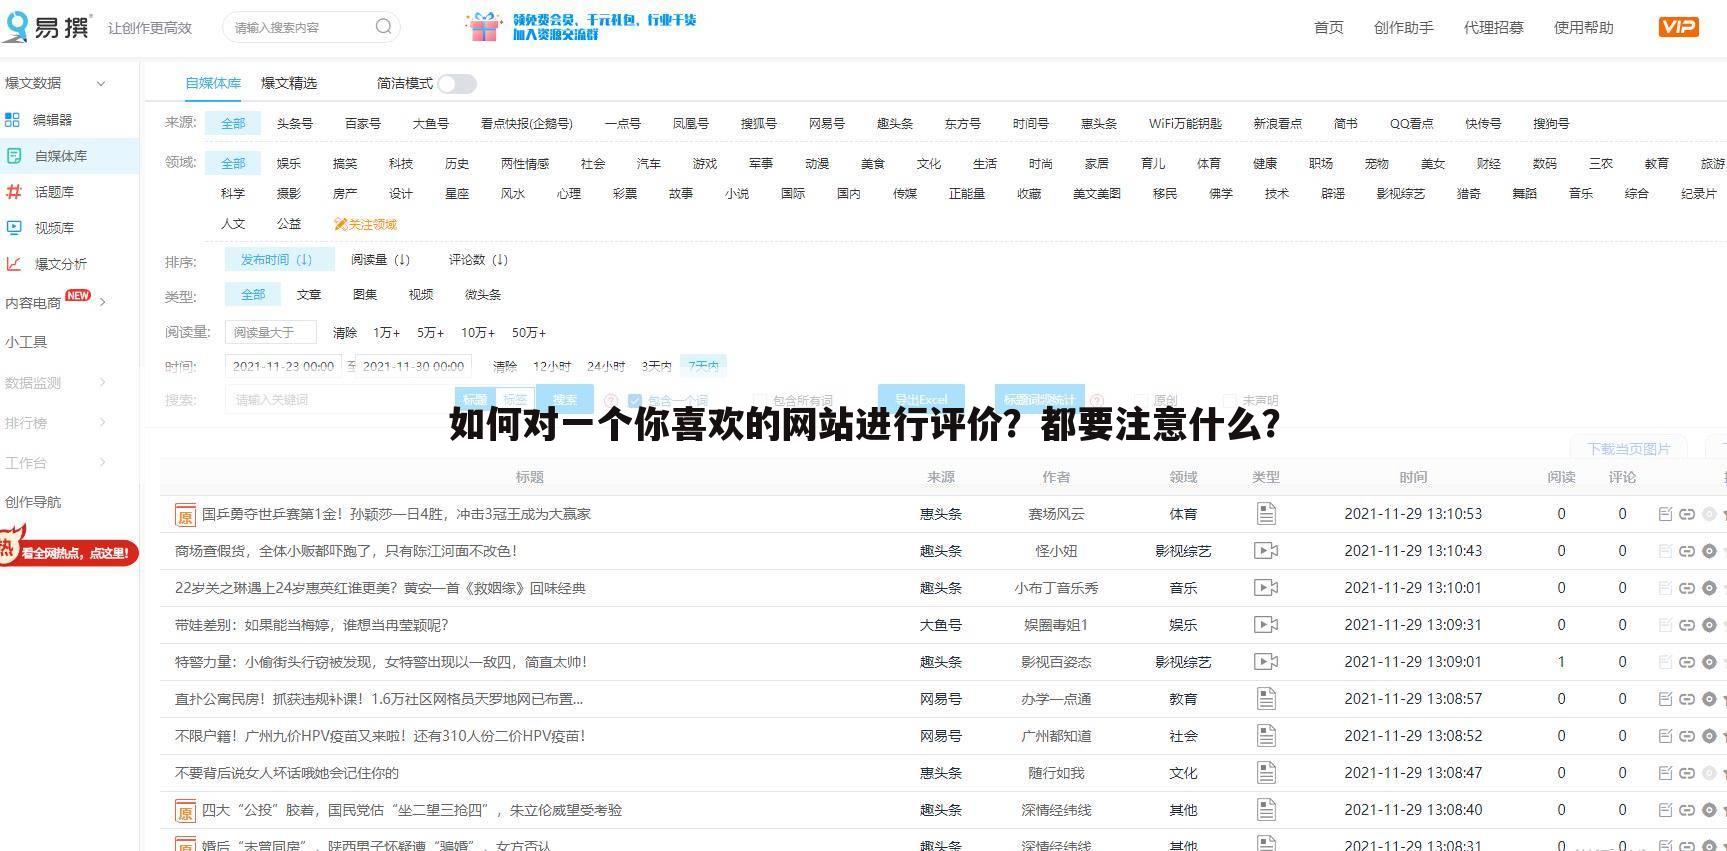This screenshot has width=1727, height=851.
Task: Sort by 阅读量 descending
Action: click(x=380, y=260)
